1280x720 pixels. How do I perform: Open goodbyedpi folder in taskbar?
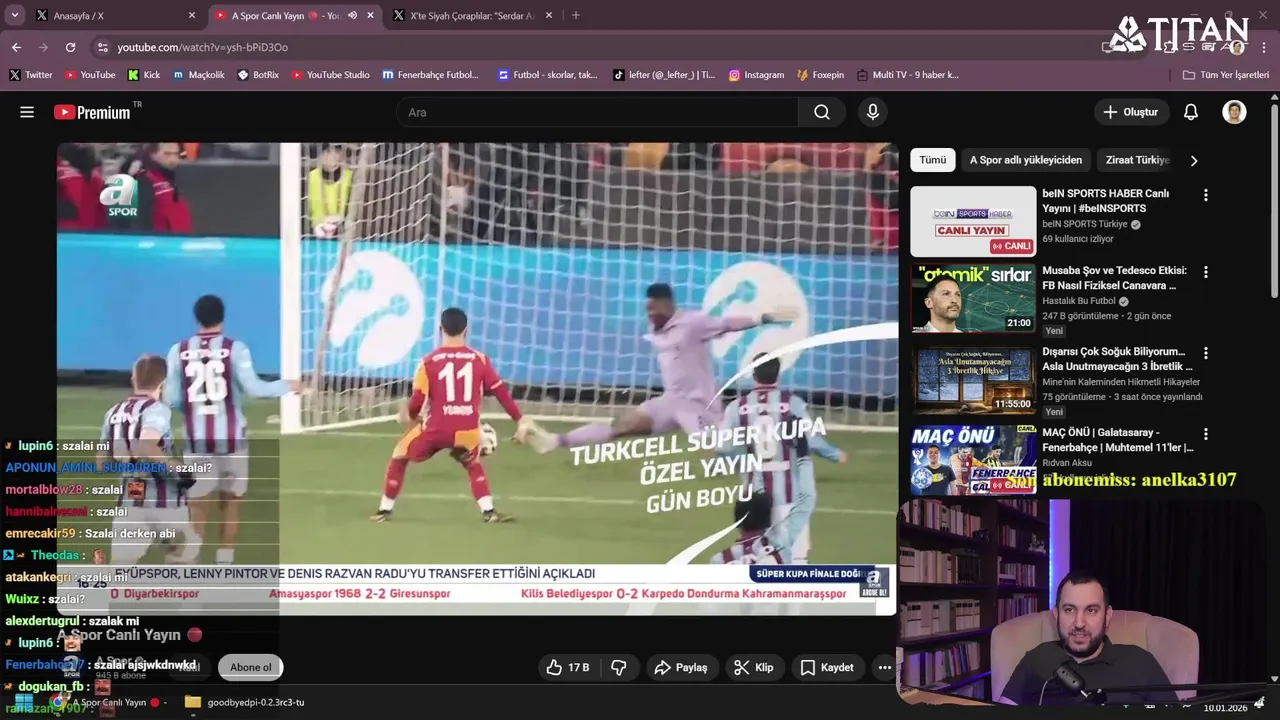pos(244,702)
